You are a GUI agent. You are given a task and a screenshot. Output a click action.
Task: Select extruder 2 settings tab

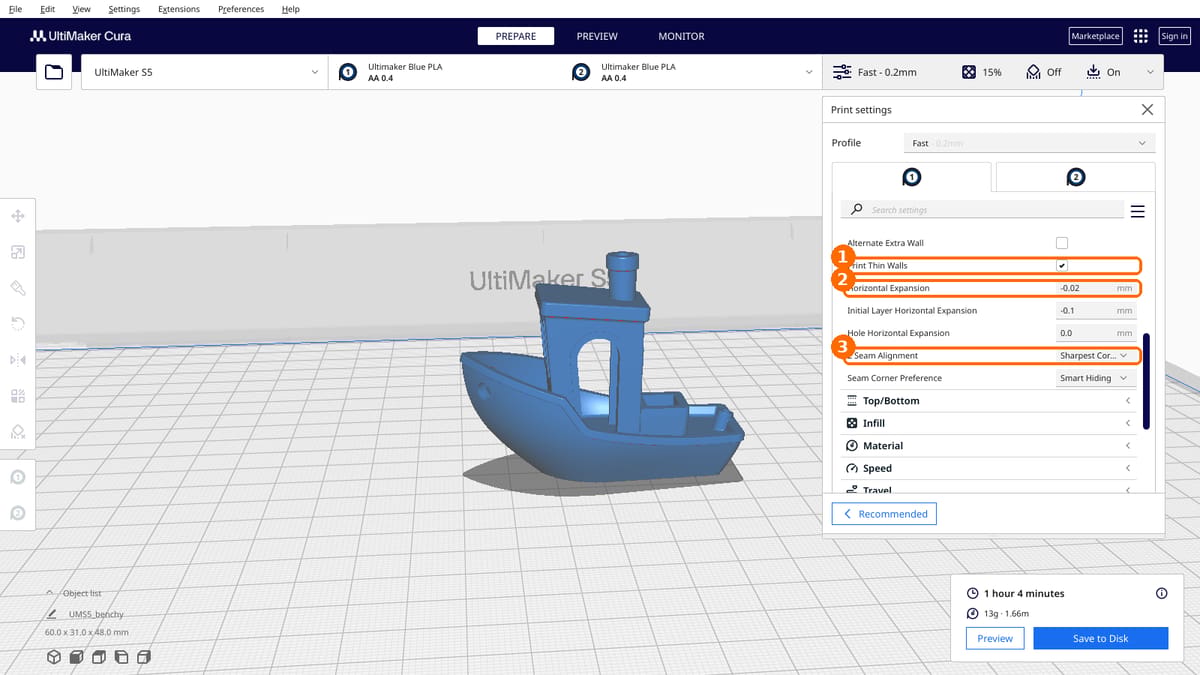pos(1075,177)
